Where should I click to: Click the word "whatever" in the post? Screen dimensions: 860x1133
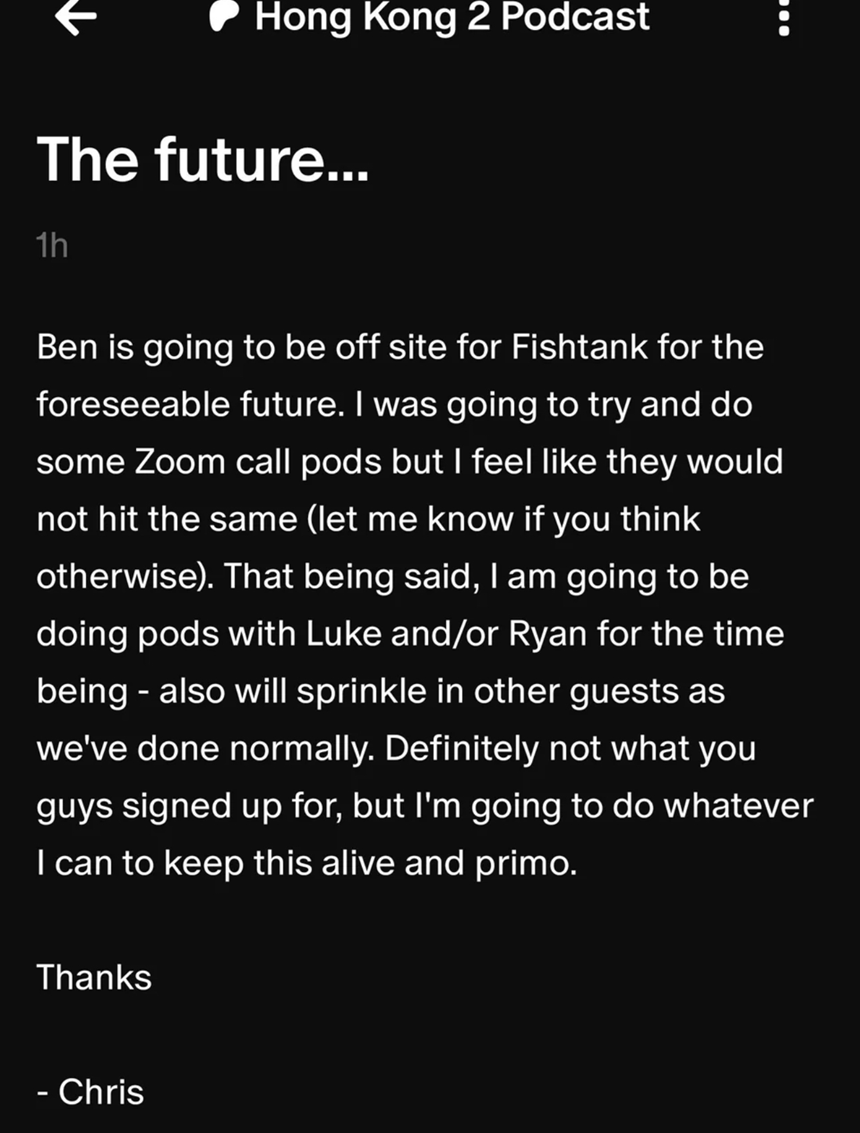coord(739,806)
